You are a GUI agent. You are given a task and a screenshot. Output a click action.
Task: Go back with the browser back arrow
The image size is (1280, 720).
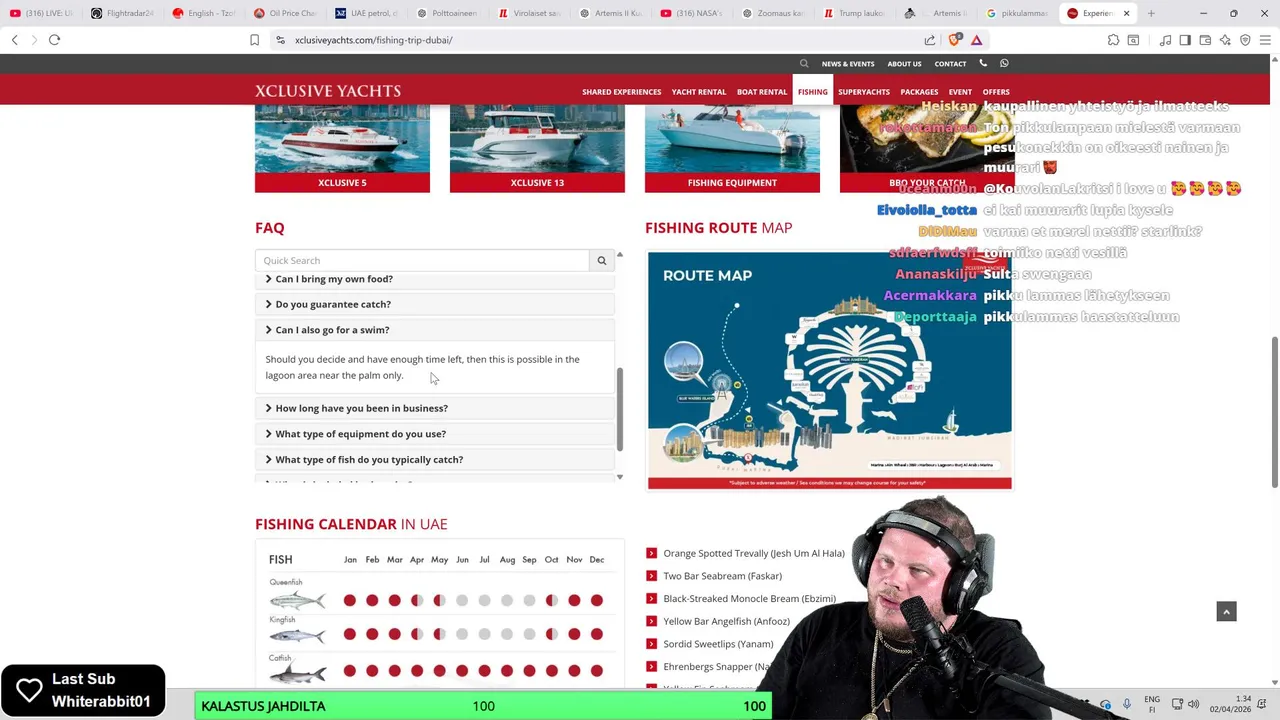15,40
